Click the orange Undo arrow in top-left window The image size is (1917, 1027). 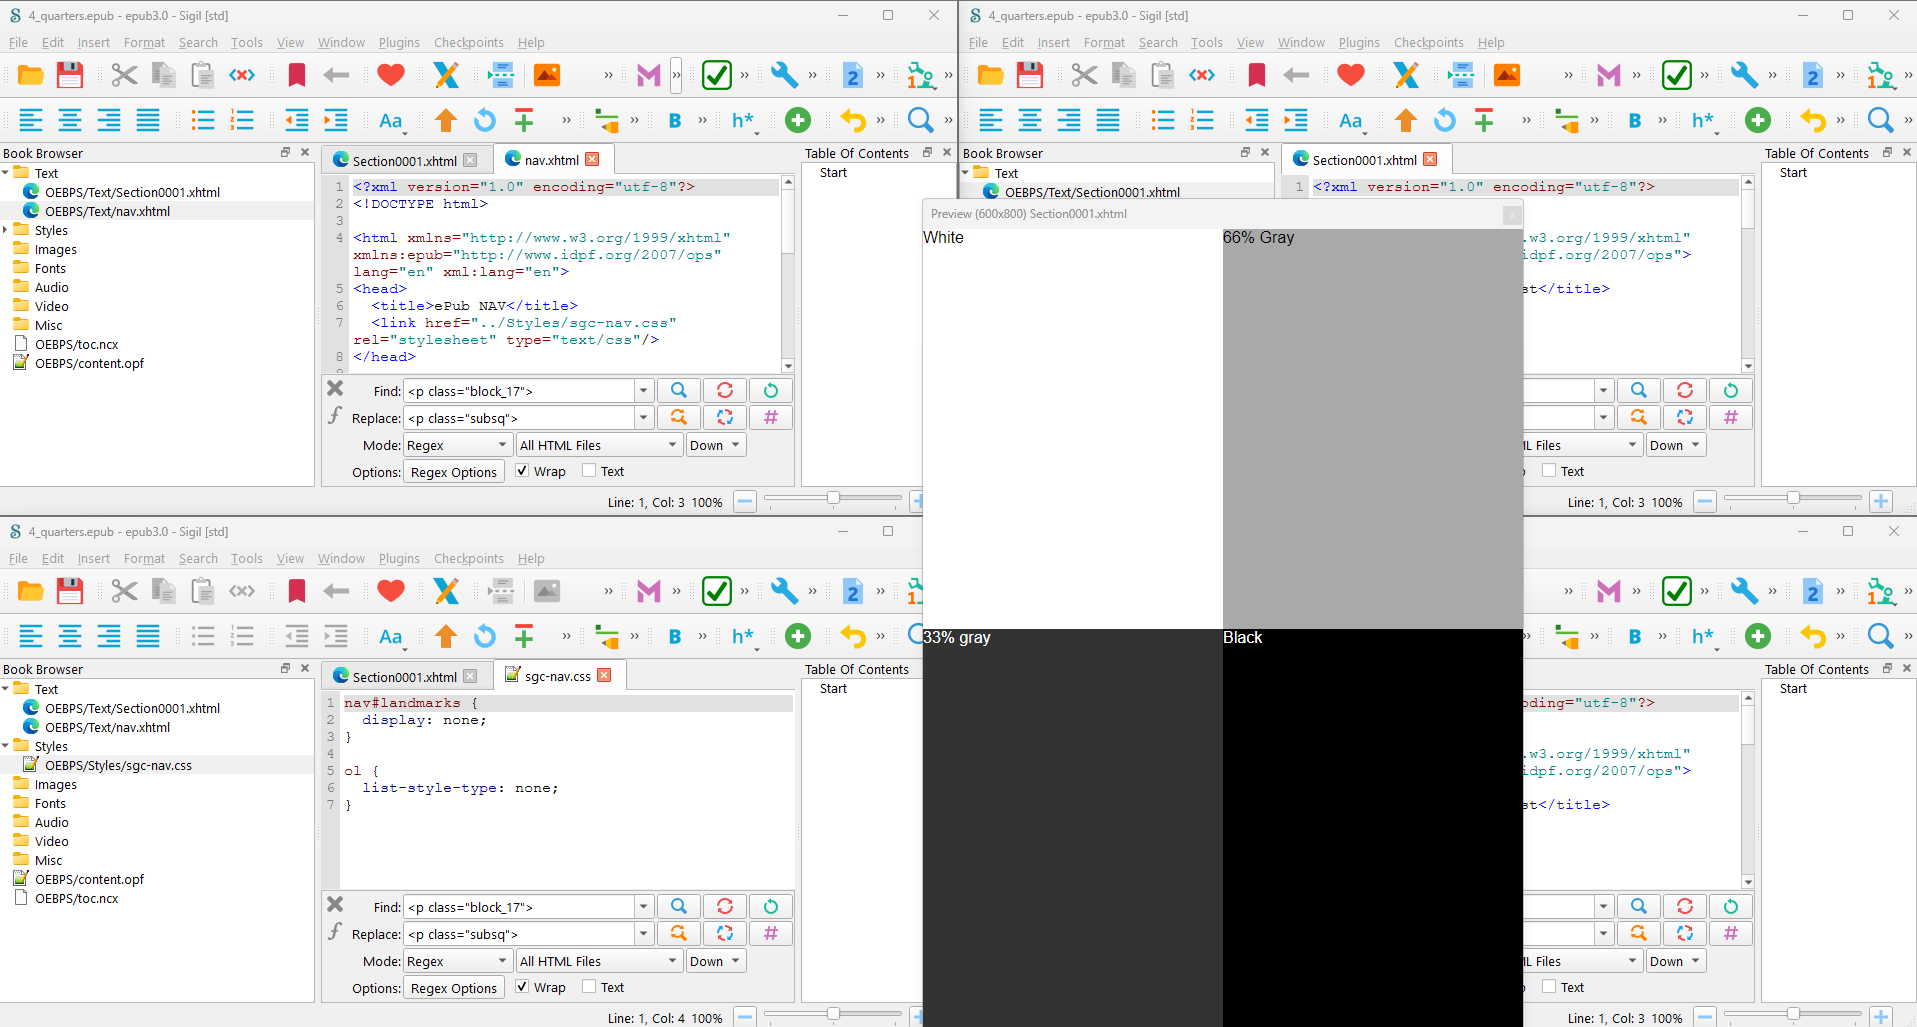(x=853, y=121)
